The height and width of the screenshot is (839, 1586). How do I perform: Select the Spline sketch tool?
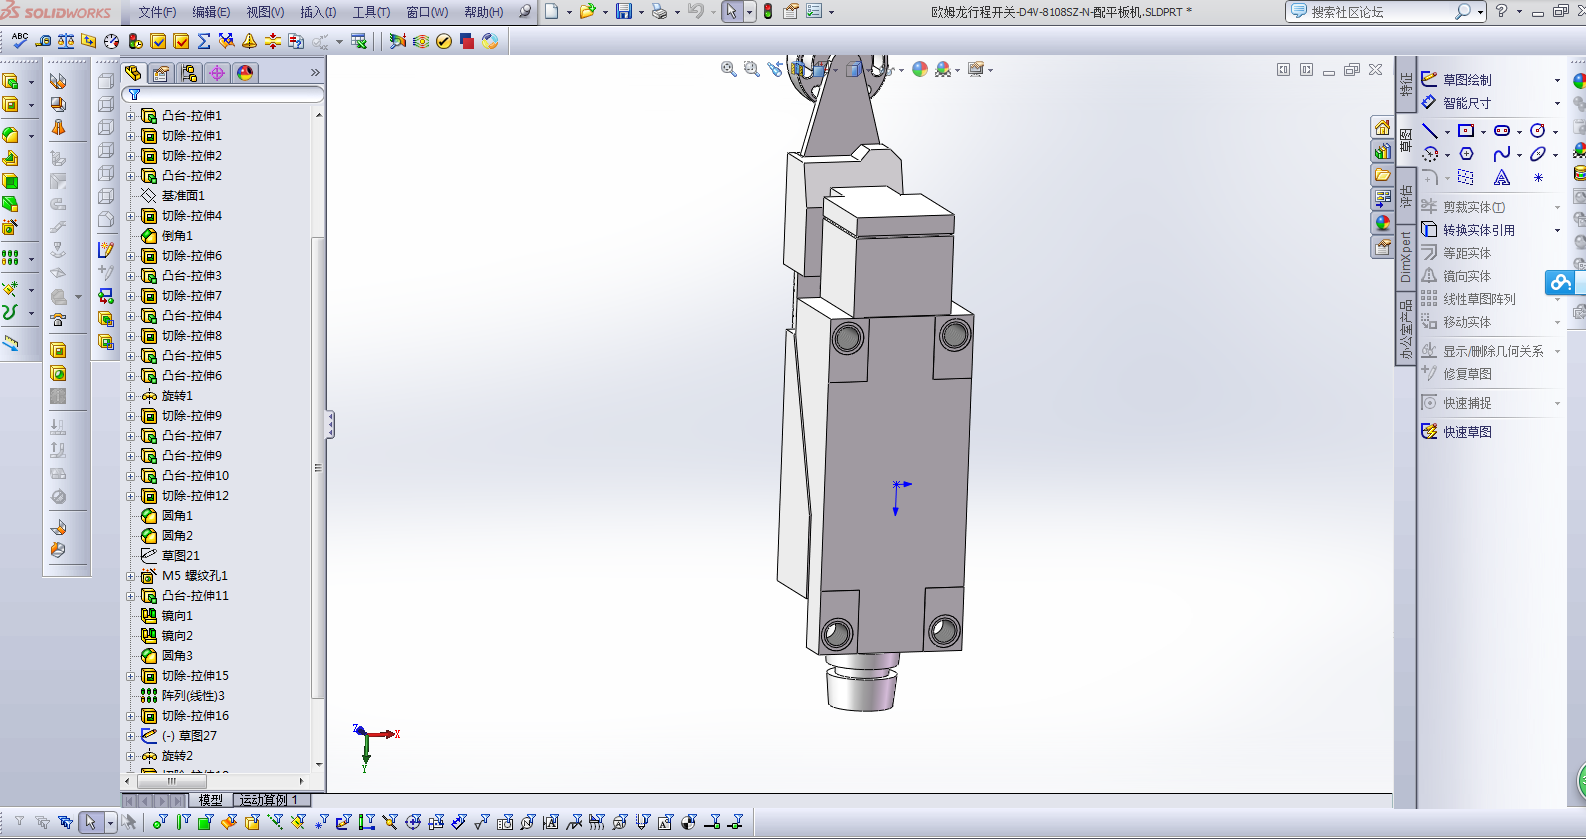click(1502, 154)
